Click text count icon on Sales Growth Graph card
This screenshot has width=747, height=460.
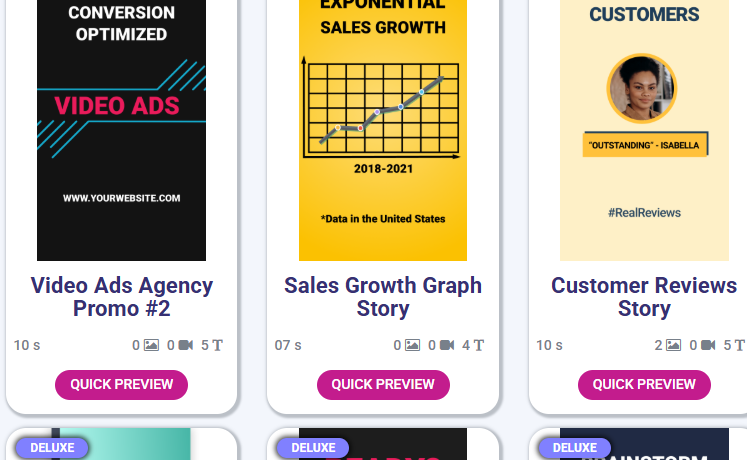[479, 345]
